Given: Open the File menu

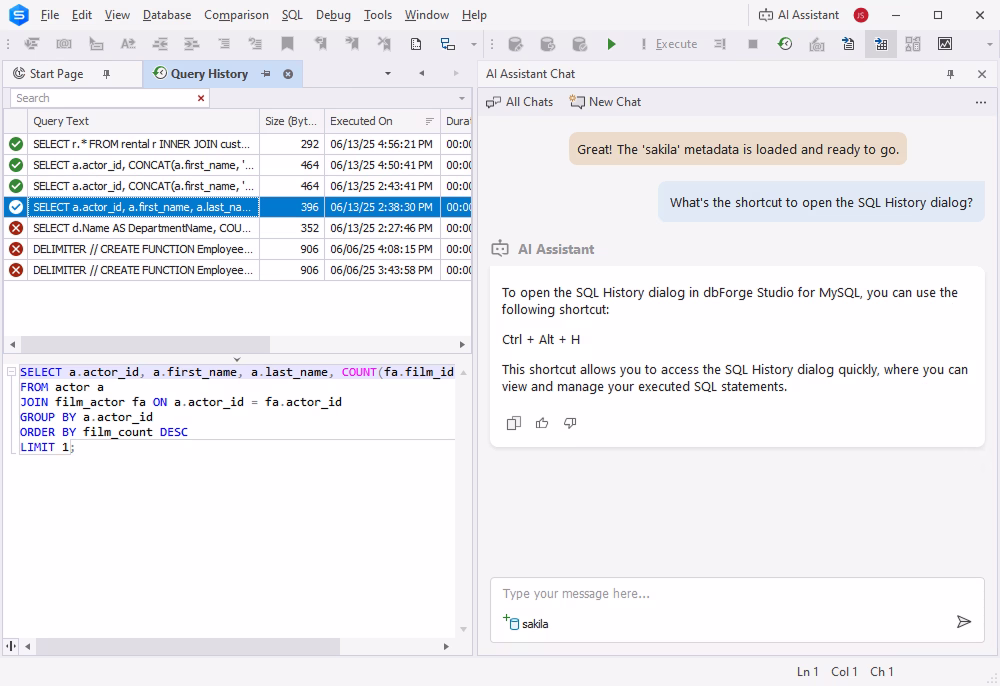Looking at the screenshot, I should click(x=49, y=15).
